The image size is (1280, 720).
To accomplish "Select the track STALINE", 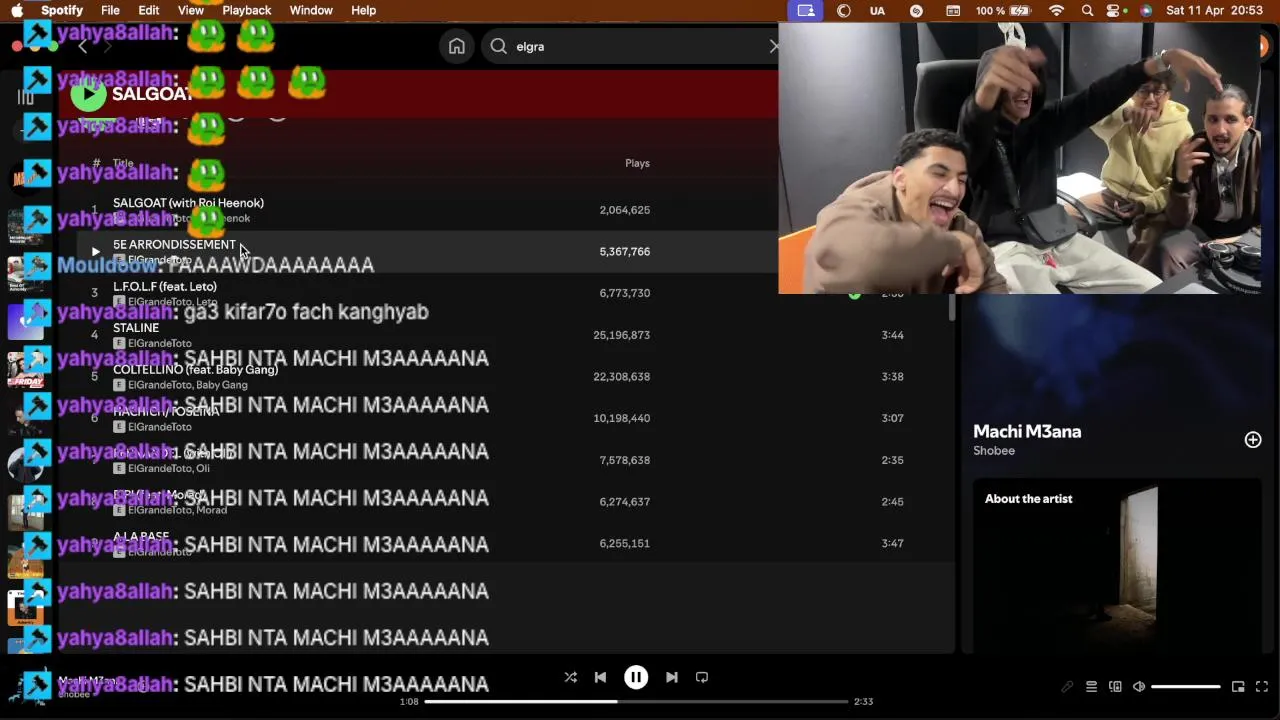I will point(136,328).
